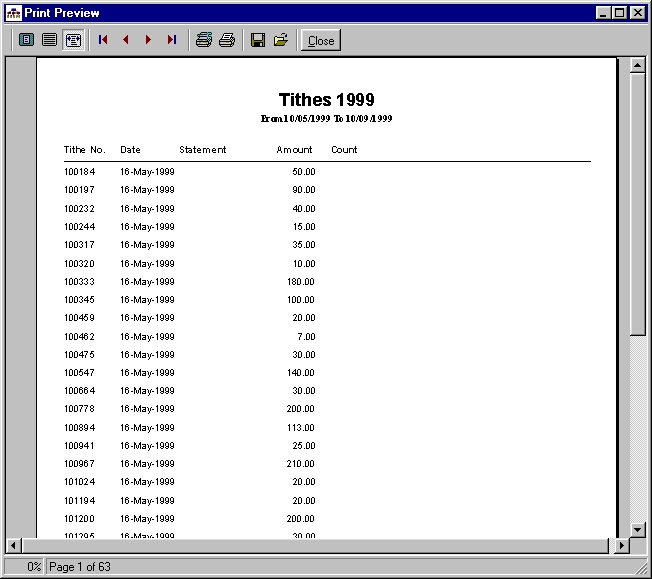
Task: Click tithe number 100244
Action: coord(79,227)
